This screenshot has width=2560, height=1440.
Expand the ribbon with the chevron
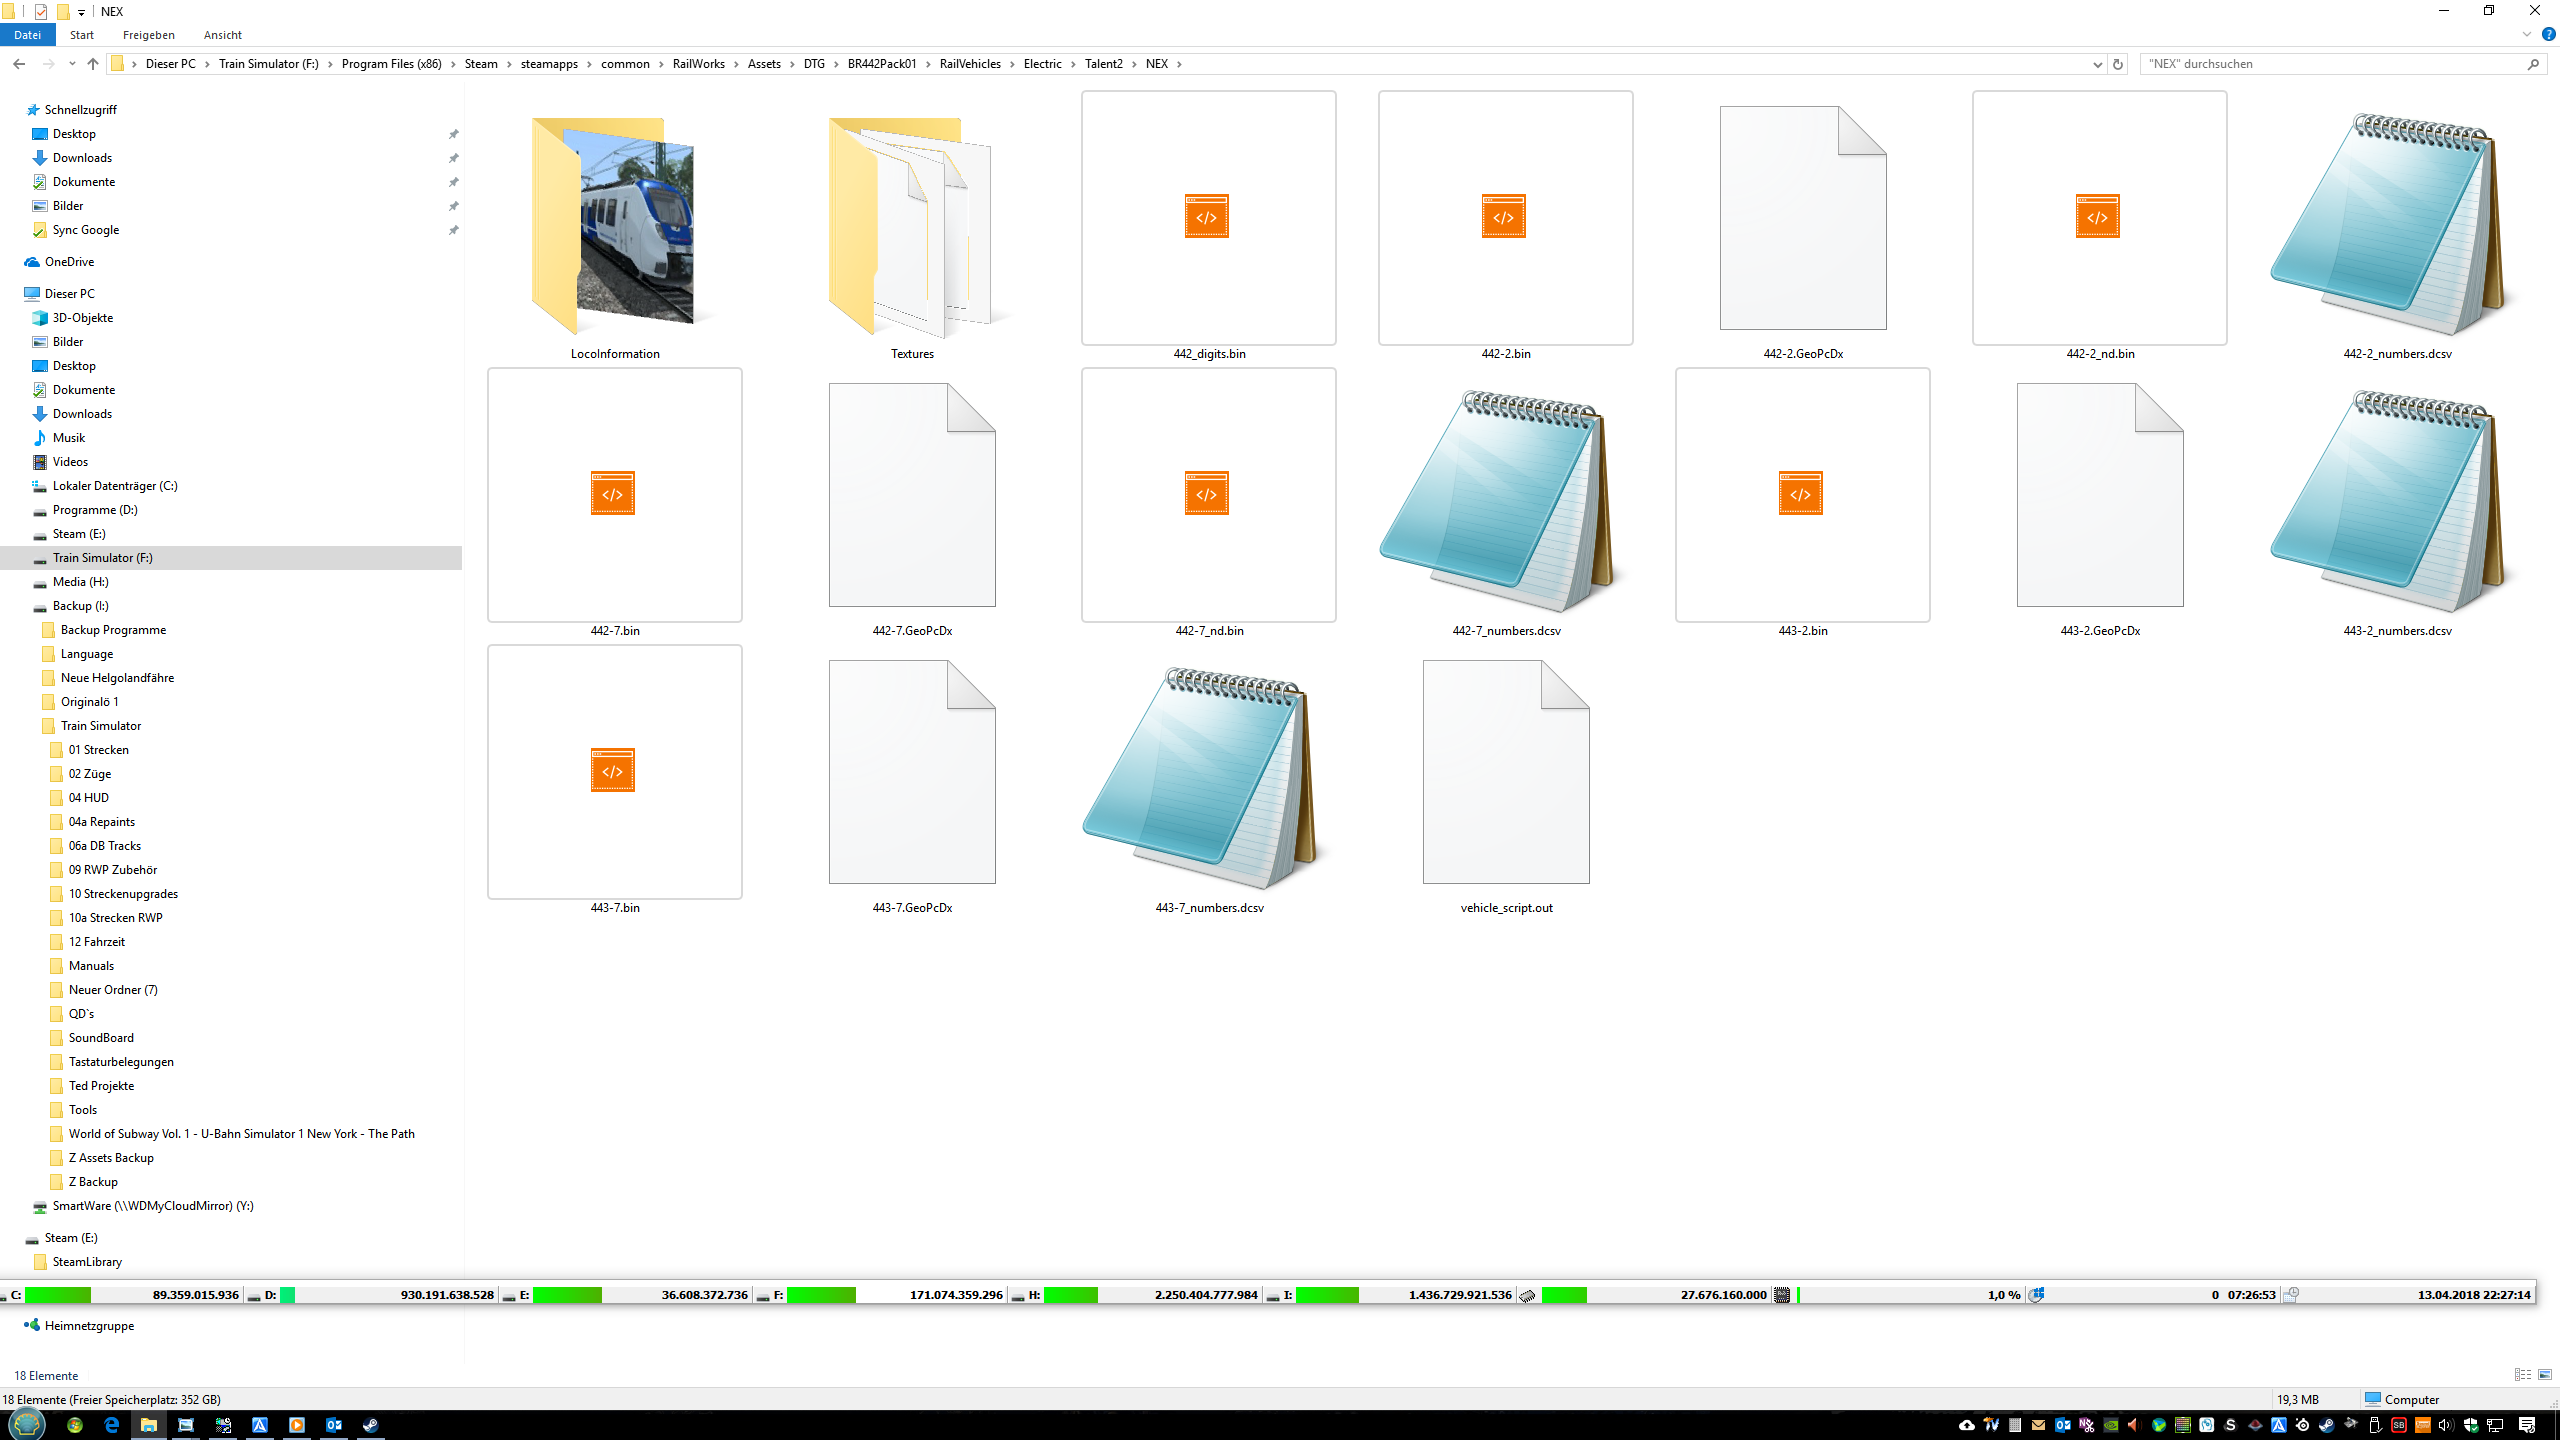click(x=2526, y=35)
